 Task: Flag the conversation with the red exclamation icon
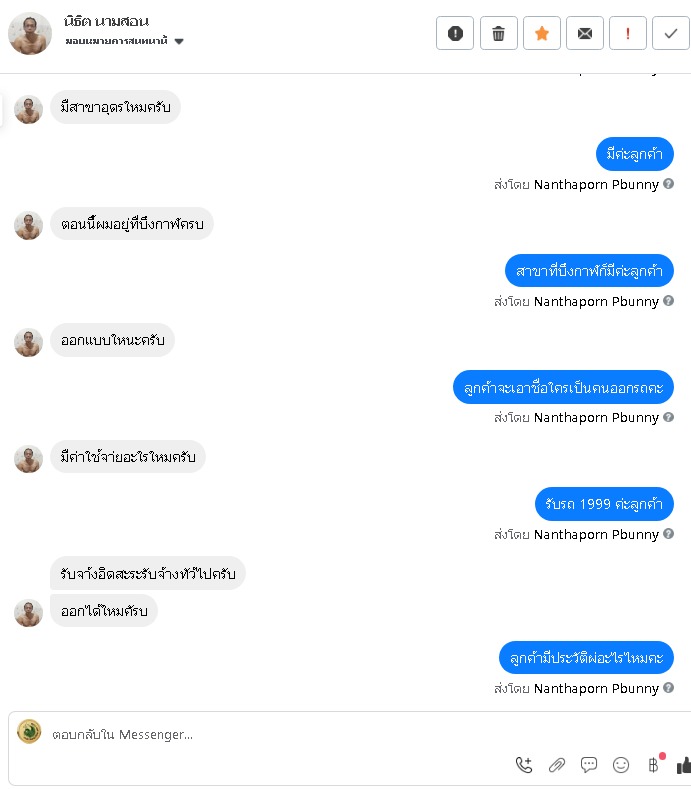628,33
